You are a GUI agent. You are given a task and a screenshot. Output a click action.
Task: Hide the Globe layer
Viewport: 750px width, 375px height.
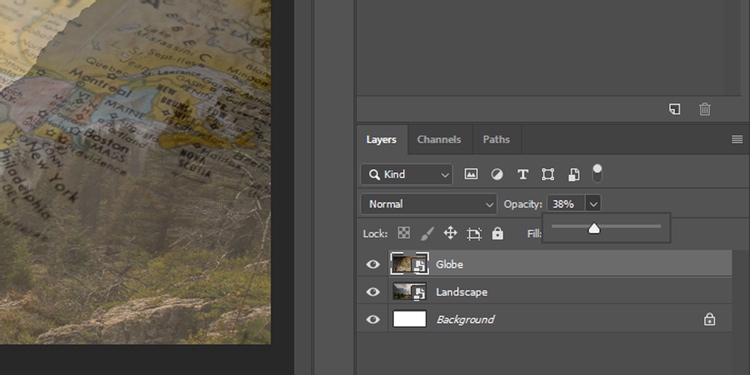click(373, 264)
